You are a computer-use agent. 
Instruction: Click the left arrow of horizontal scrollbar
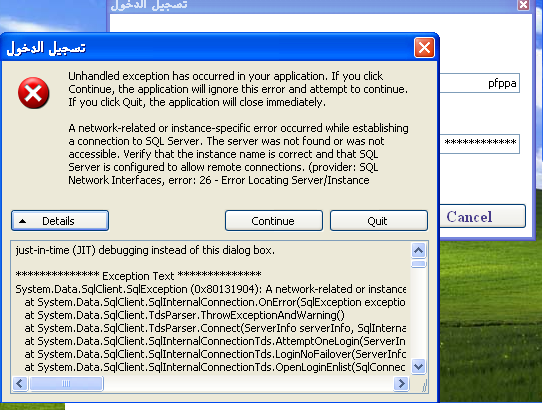20,384
